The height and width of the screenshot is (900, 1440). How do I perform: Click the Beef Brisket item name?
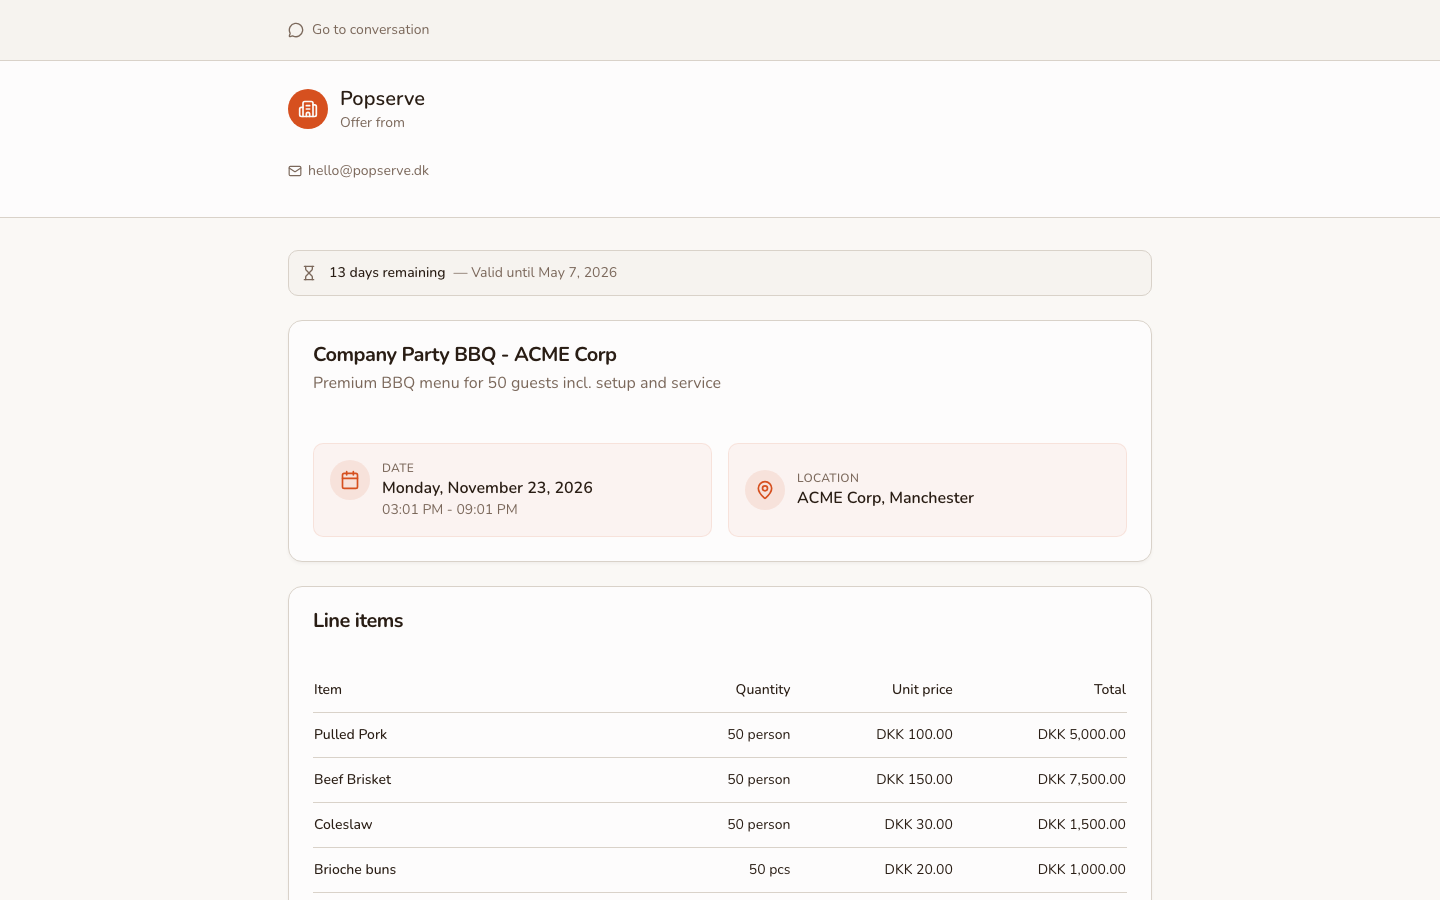[352, 779]
